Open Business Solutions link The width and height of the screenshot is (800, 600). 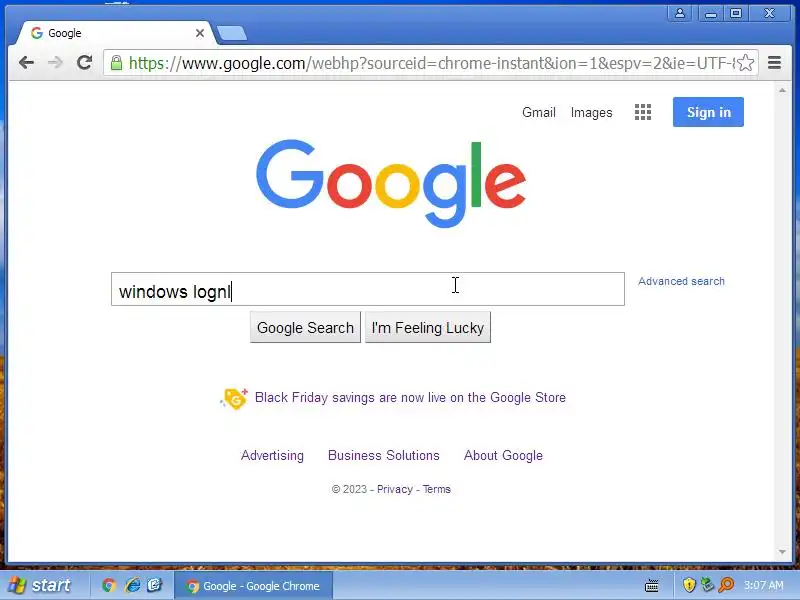[384, 456]
